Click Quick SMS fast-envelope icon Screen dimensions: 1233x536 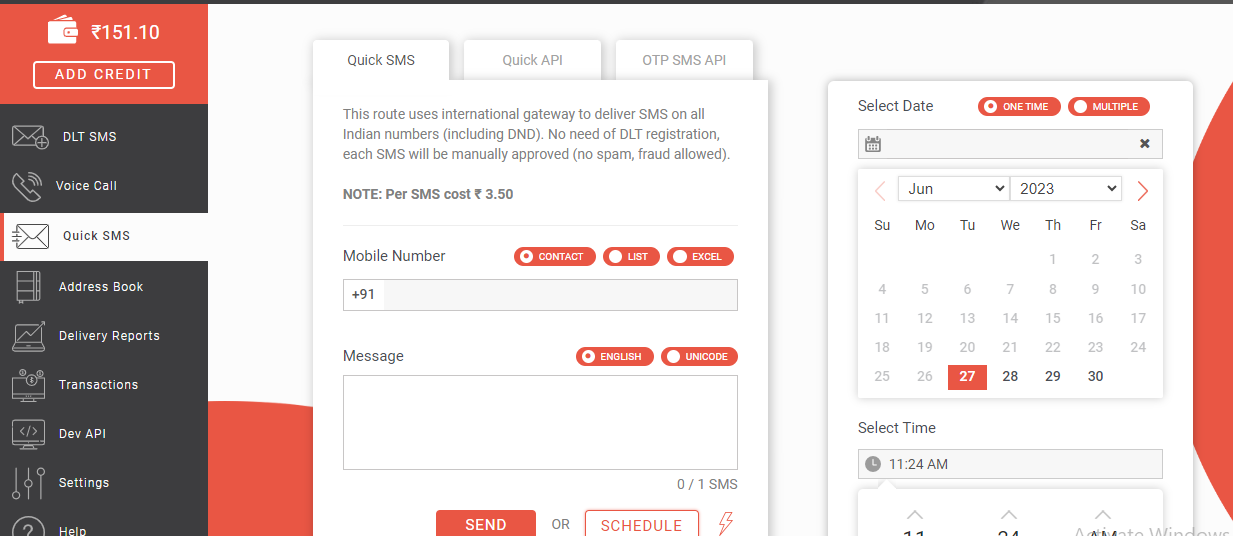[x=29, y=236]
